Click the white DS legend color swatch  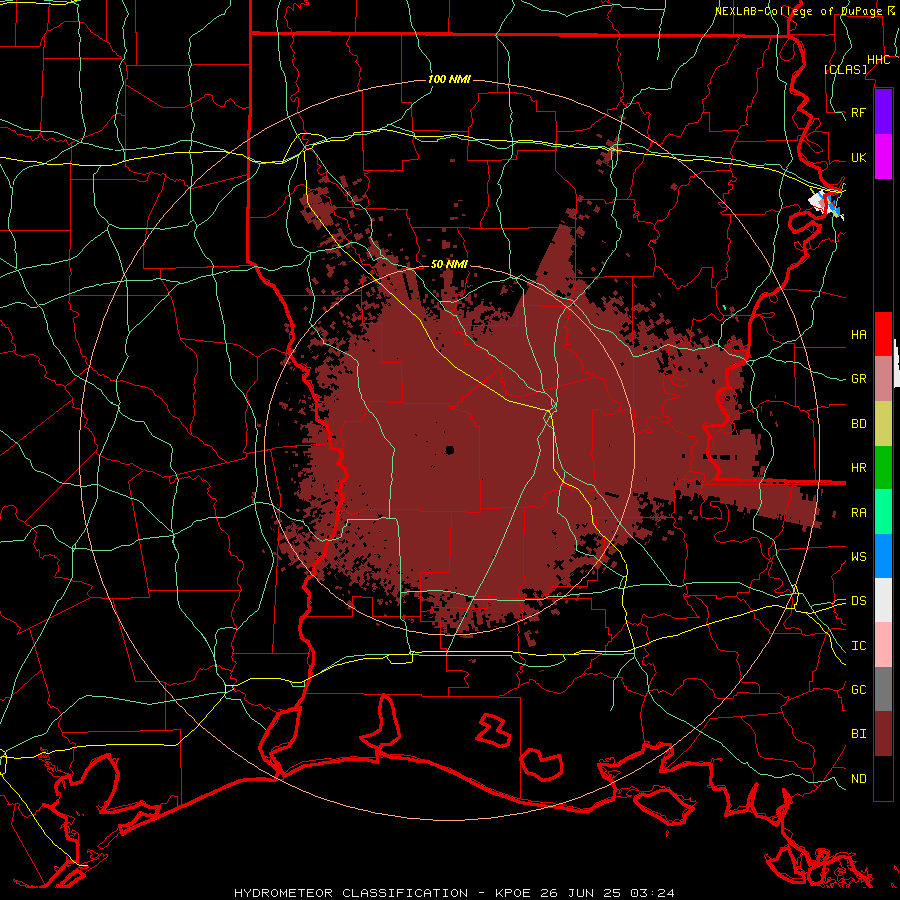(883, 600)
